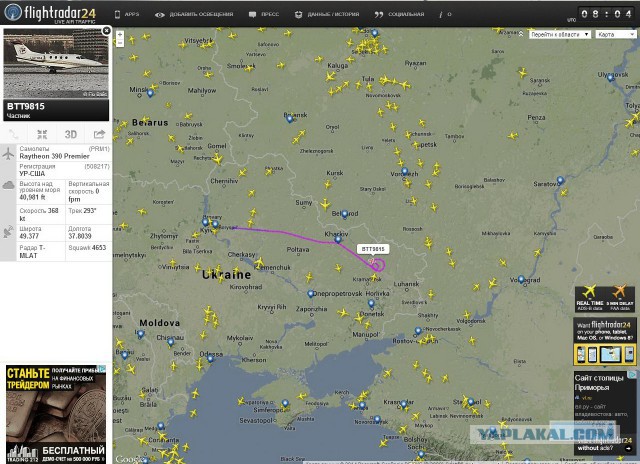Click the Rostov airport pin
Image resolution: width=640 pixels, height=464 pixels.
coord(418,331)
